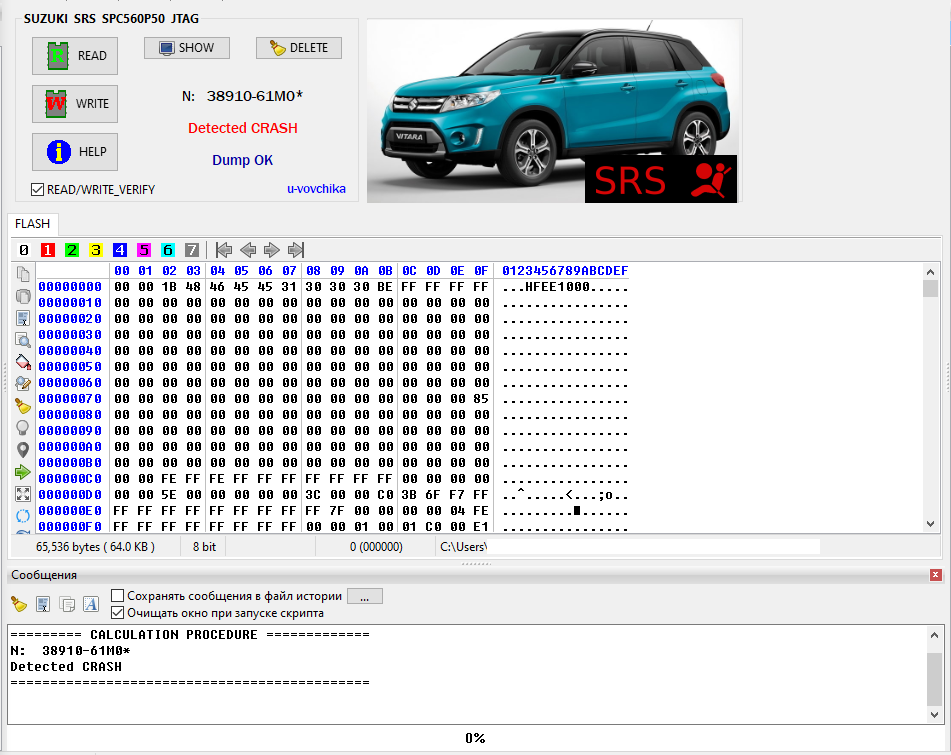Screen dimensions: 951x755
Task: Click the paint bucket fill icon
Action: pyautogui.click(x=23, y=362)
